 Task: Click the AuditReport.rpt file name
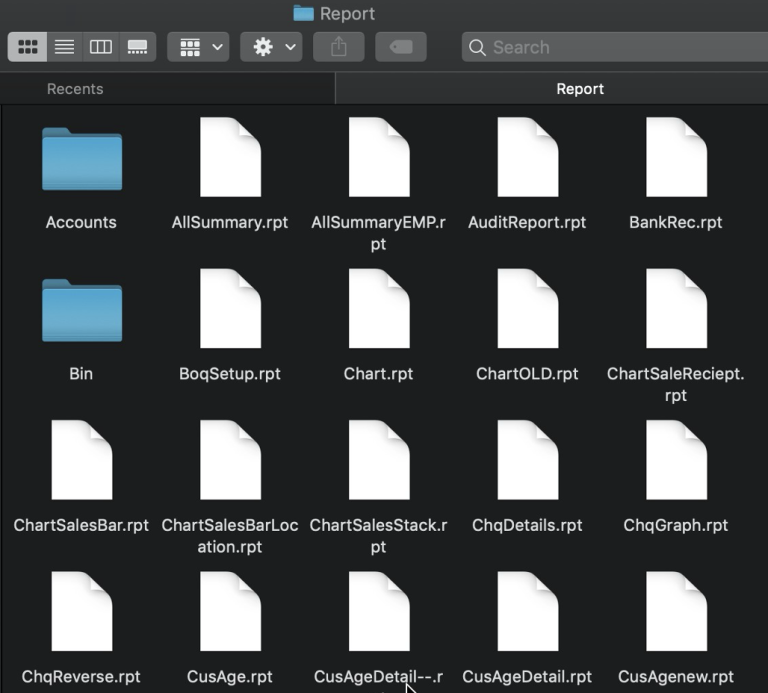(x=527, y=223)
